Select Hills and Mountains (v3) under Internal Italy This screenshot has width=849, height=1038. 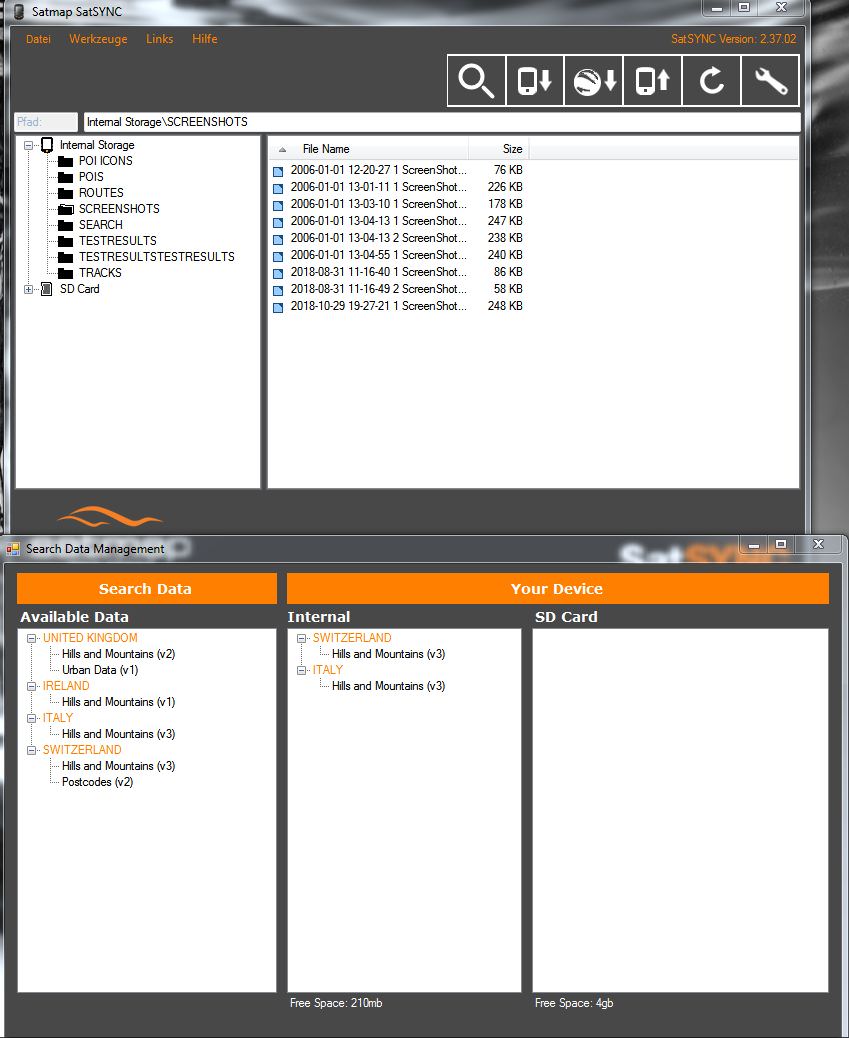click(x=388, y=686)
